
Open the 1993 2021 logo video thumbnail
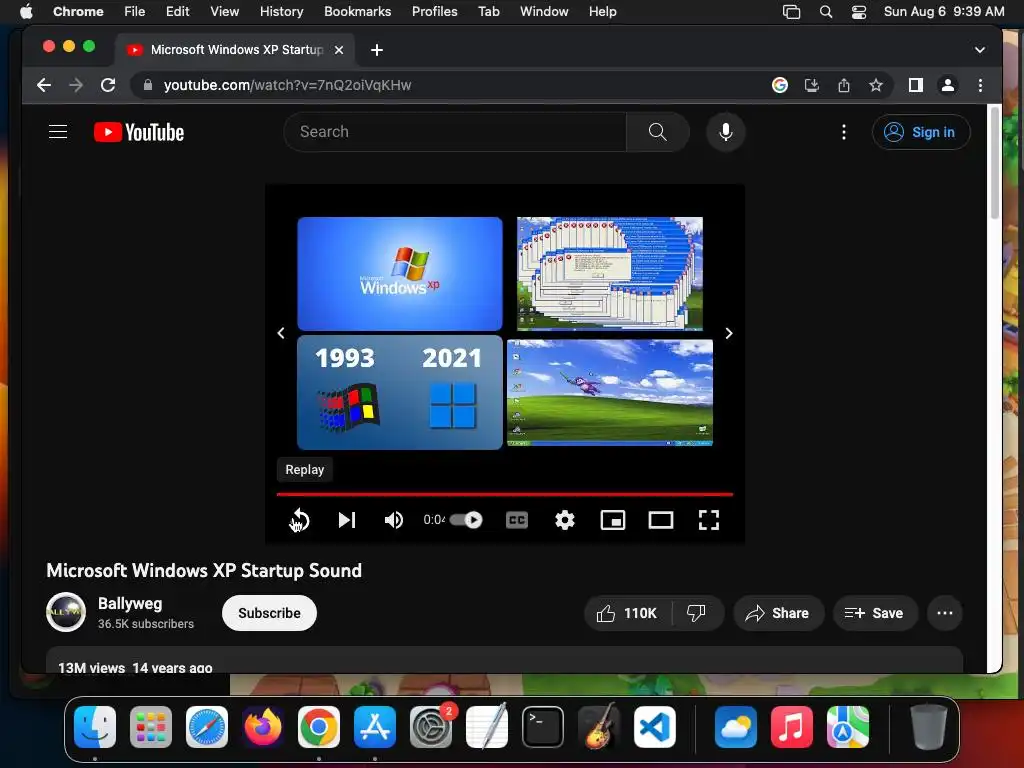pyautogui.click(x=400, y=392)
